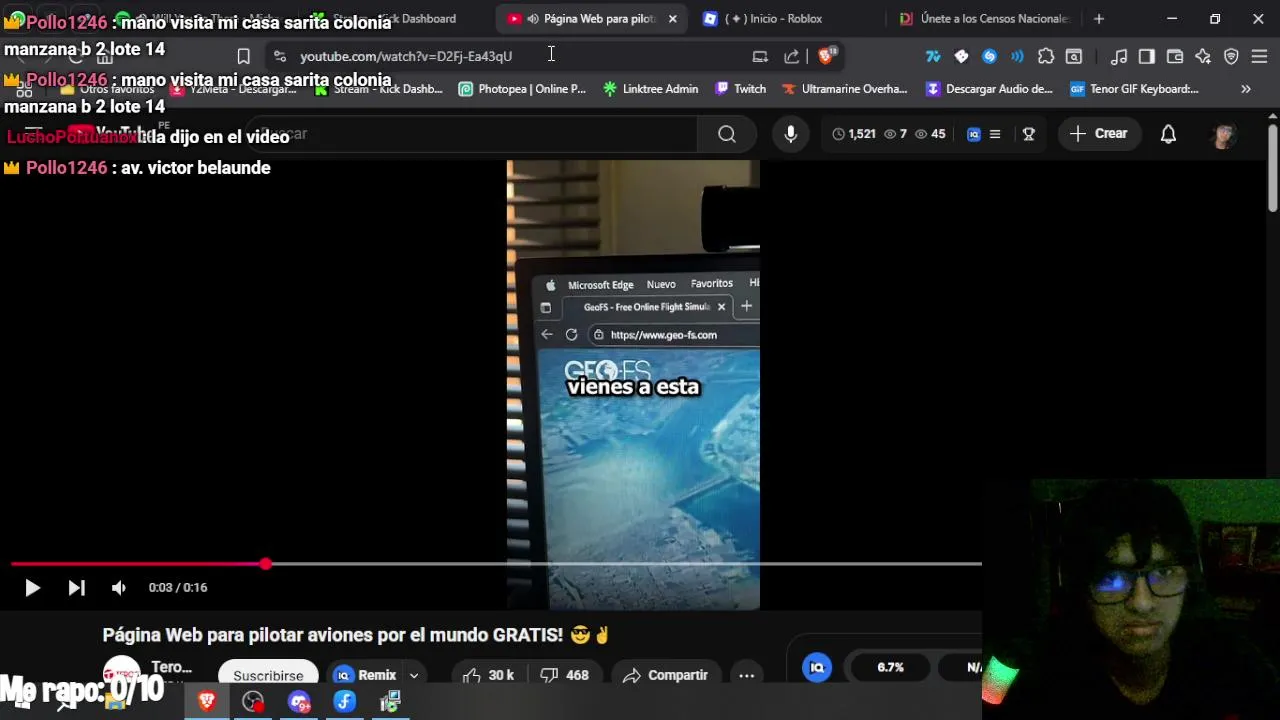Close the active YouTube tab

pos(672,19)
